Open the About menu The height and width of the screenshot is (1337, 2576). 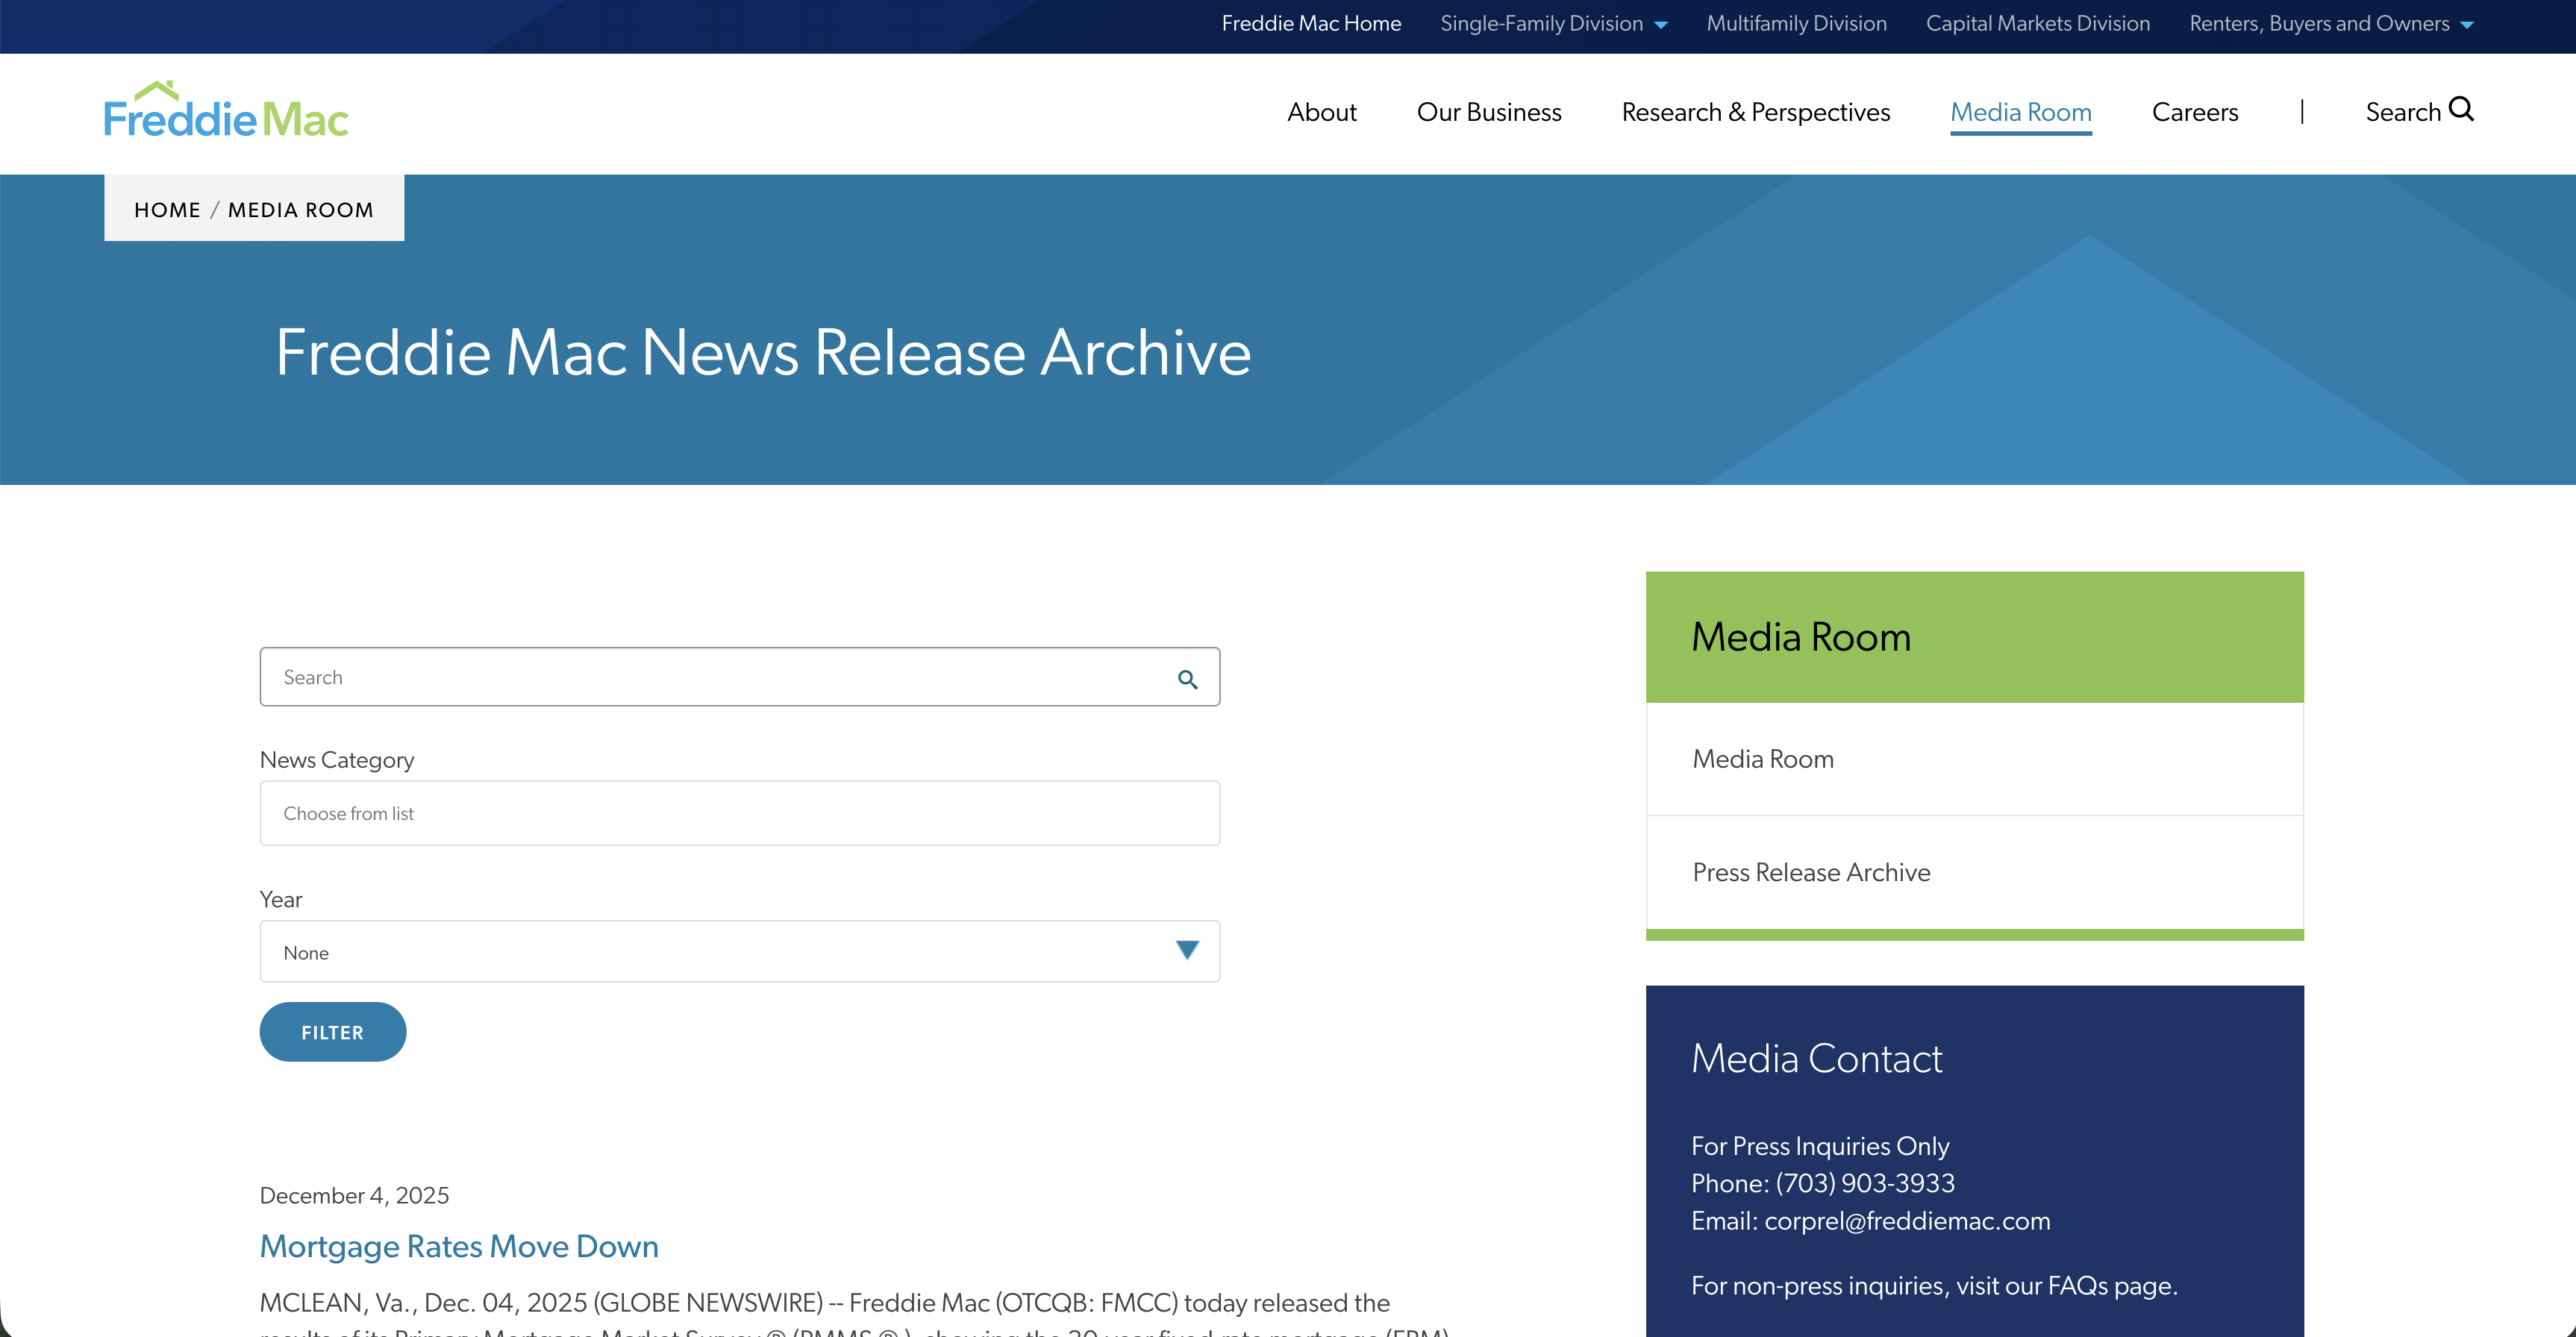[1321, 112]
